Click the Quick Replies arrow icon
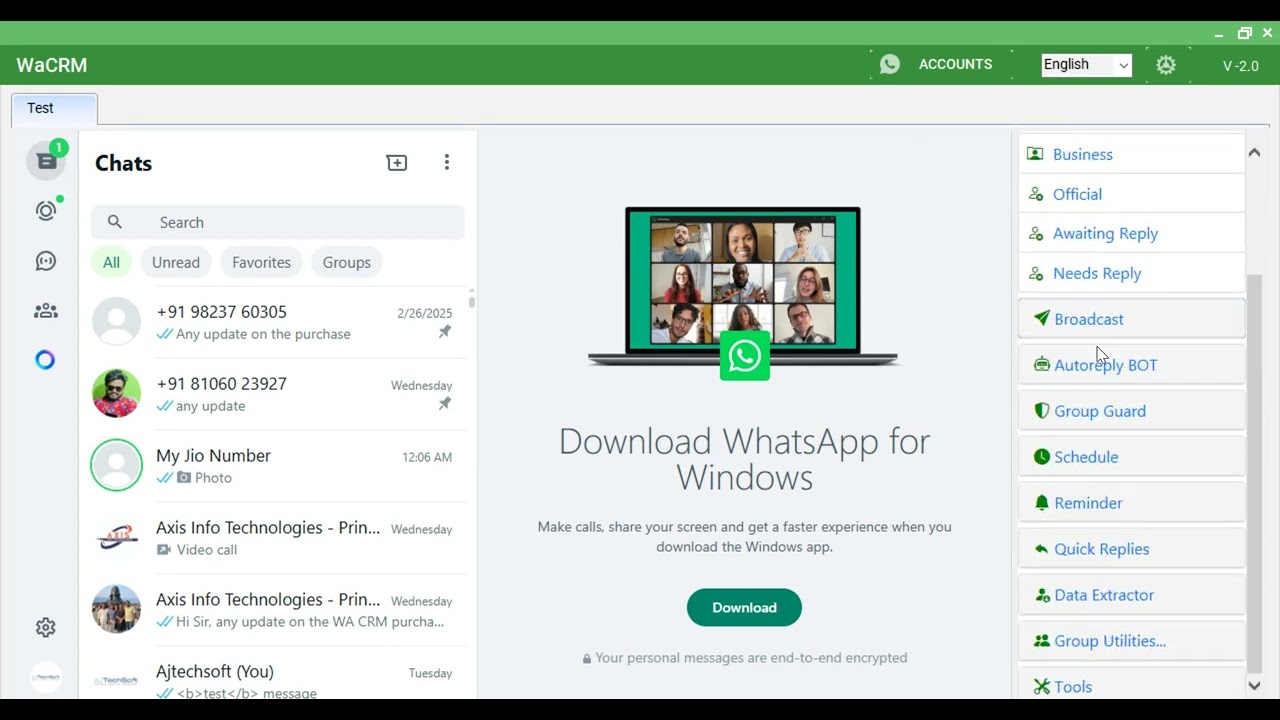1280x720 pixels. (x=1042, y=548)
